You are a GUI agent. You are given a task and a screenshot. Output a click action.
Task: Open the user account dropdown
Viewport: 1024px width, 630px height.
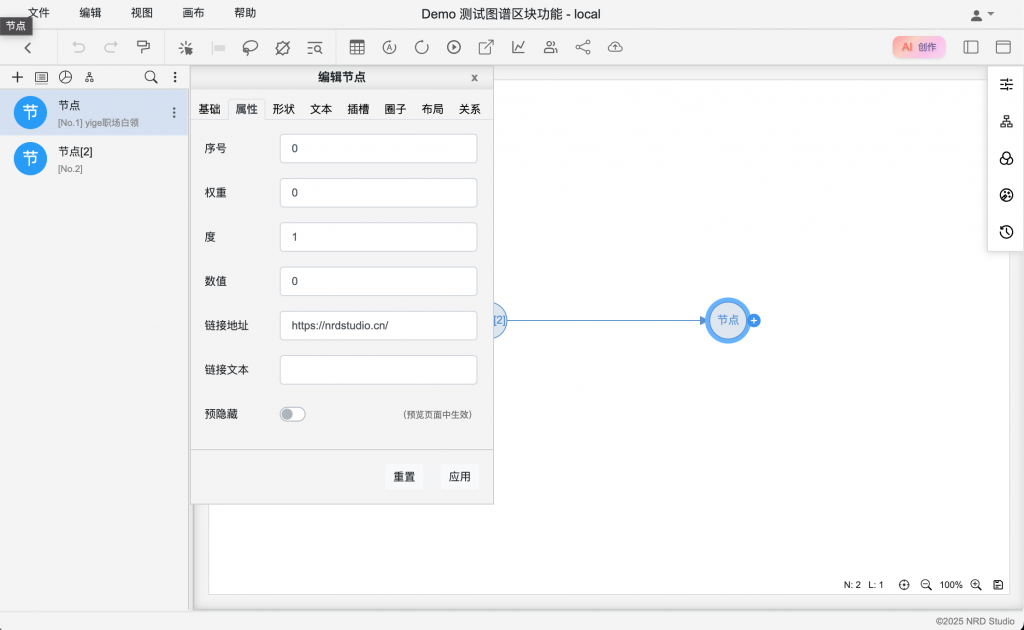pos(982,14)
